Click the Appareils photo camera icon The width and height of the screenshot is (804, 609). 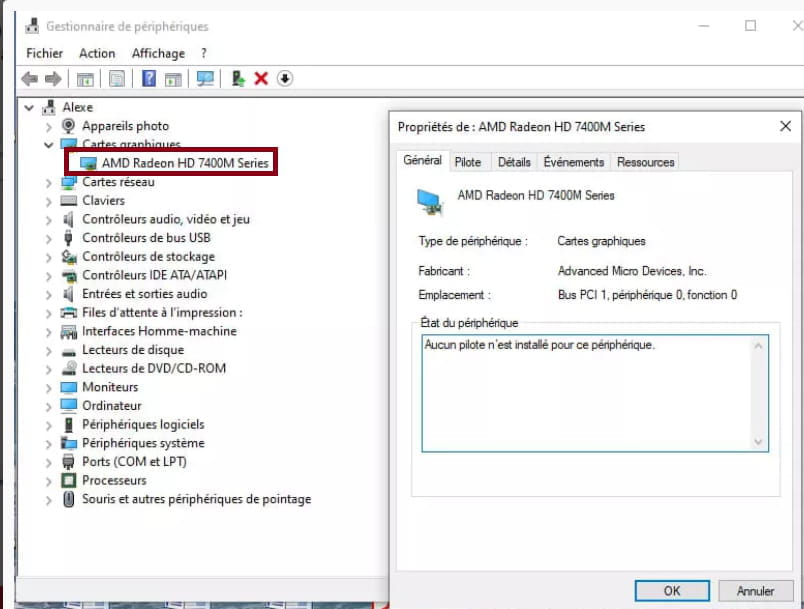pyautogui.click(x=68, y=126)
